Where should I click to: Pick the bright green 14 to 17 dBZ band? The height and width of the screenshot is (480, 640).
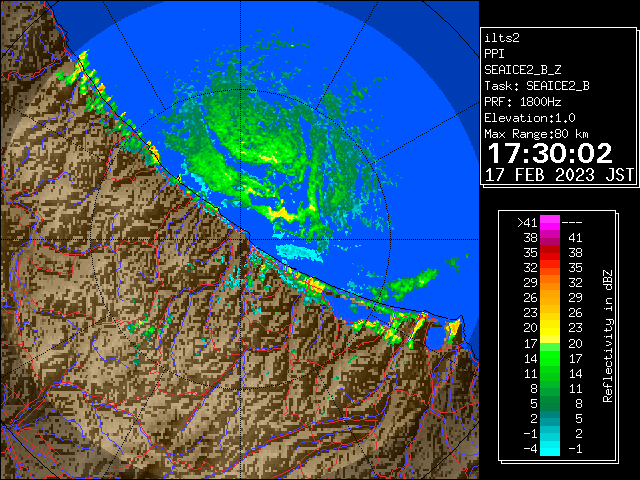click(x=550, y=358)
